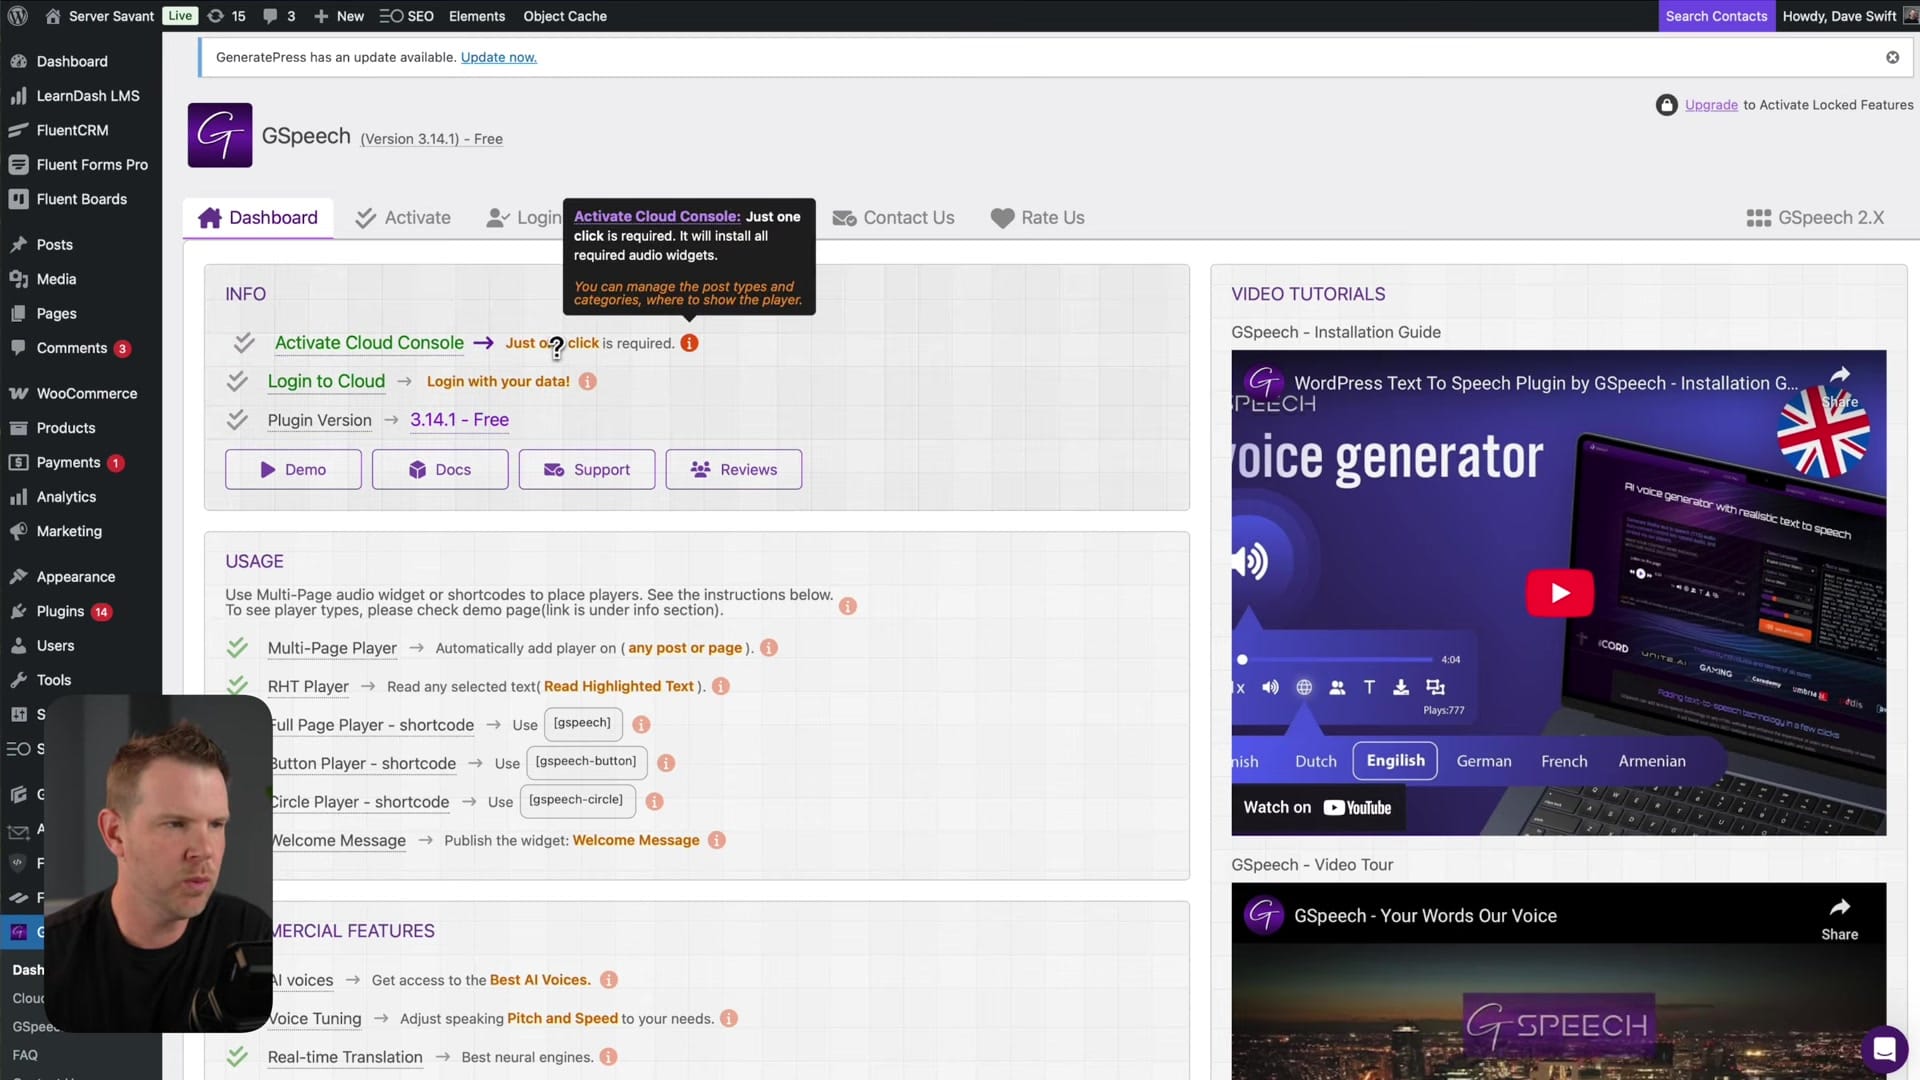Dismiss the GeneratePress update notice

[1892, 57]
